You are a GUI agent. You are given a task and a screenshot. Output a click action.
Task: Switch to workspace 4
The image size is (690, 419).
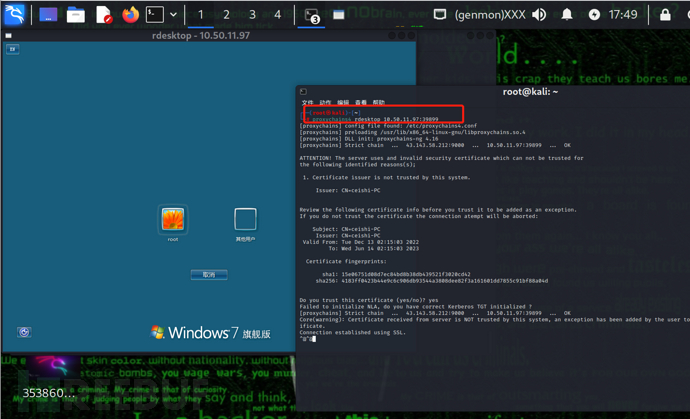pos(278,15)
